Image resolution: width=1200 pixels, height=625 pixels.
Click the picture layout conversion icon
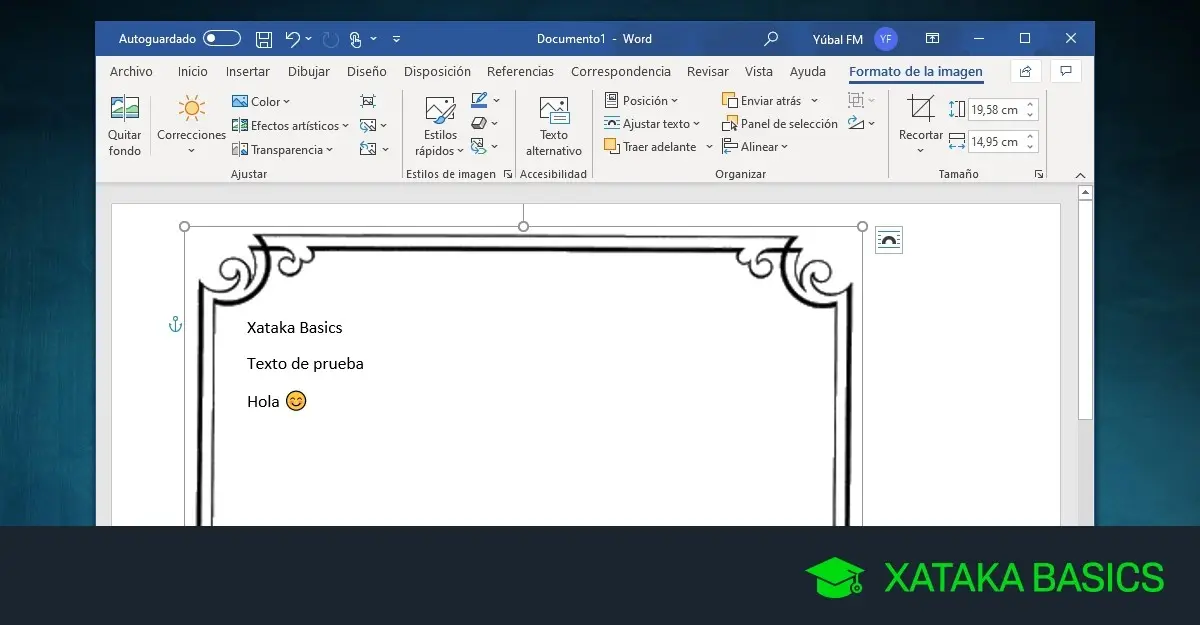tap(479, 146)
